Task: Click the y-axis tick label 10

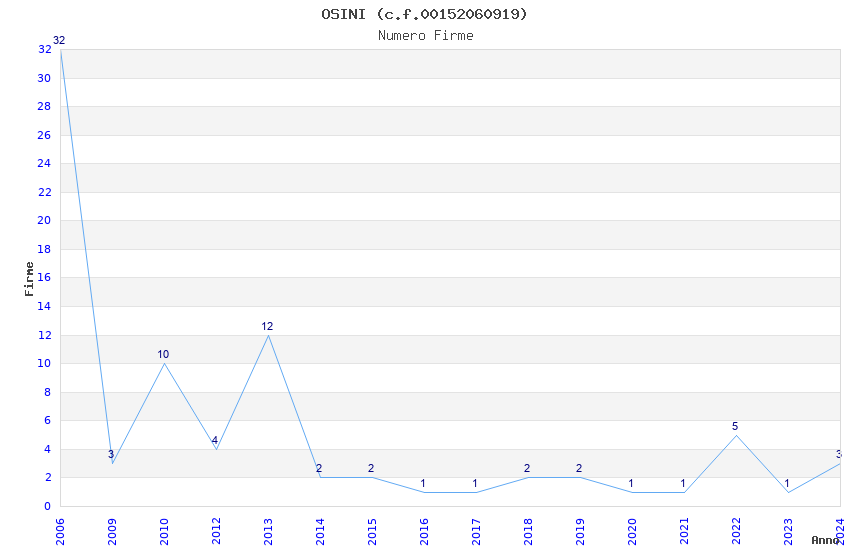Action: 44,364
